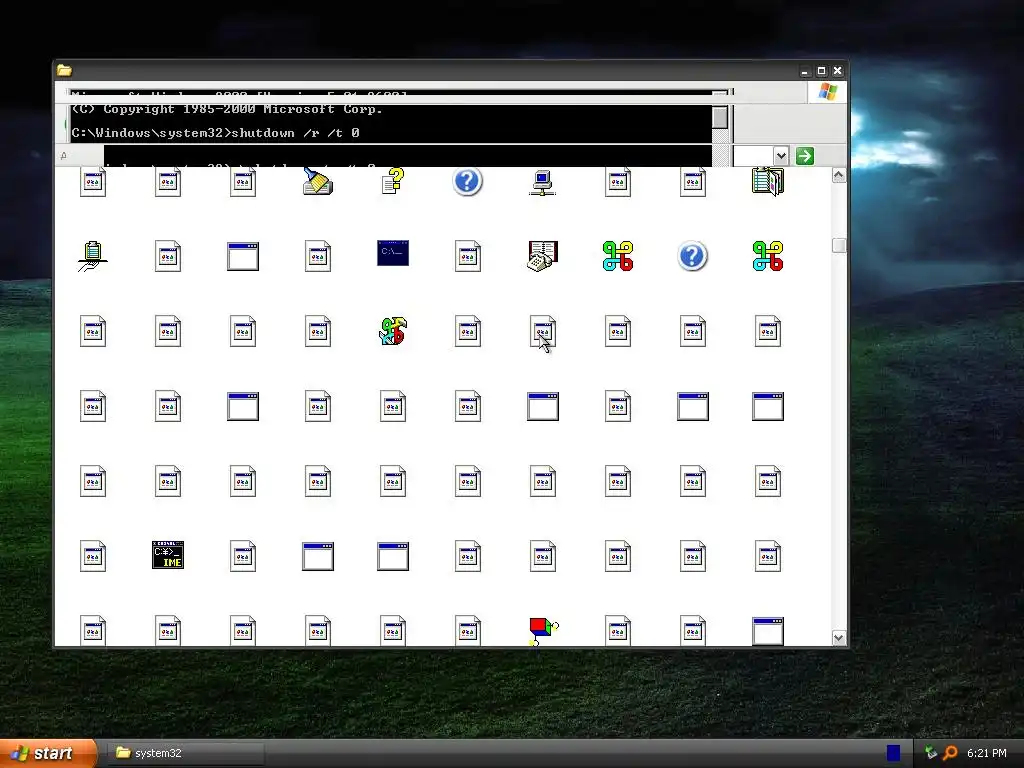Click the blue square icon on the taskbar
Viewport: 1024px width, 768px height.
[x=893, y=753]
